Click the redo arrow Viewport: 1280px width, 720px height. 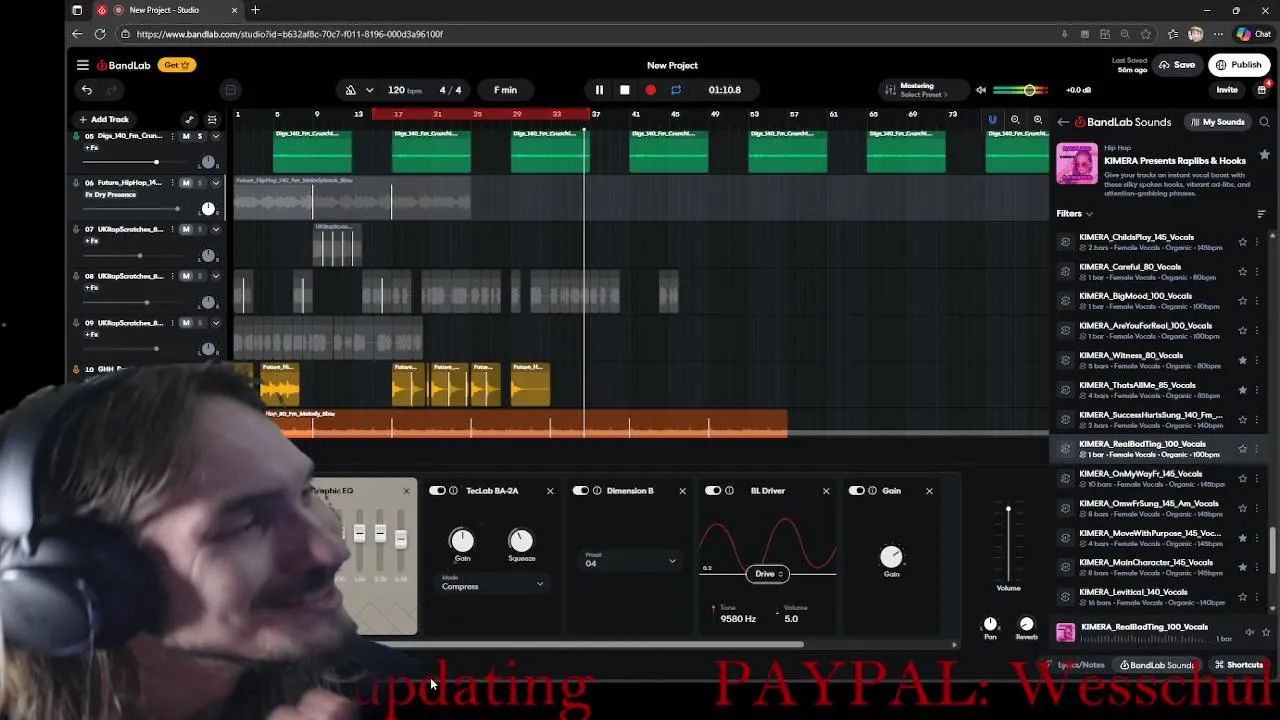click(112, 90)
